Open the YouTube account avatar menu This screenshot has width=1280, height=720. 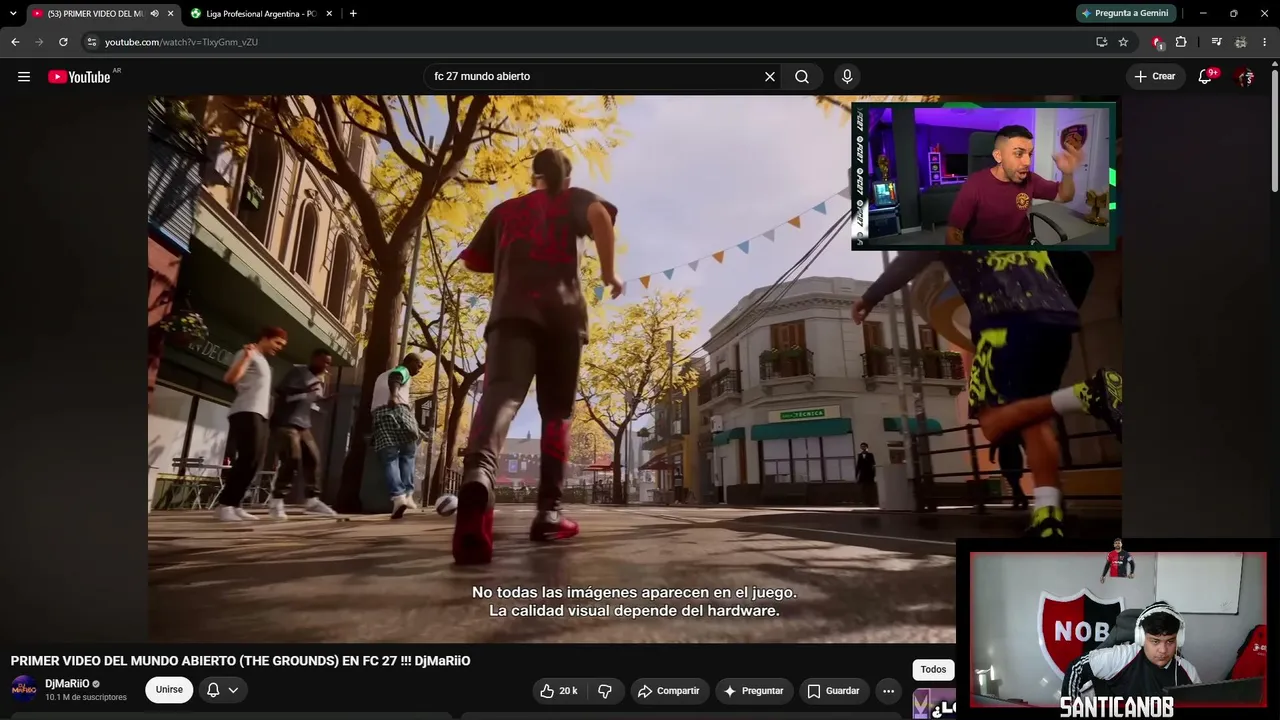(x=1245, y=77)
